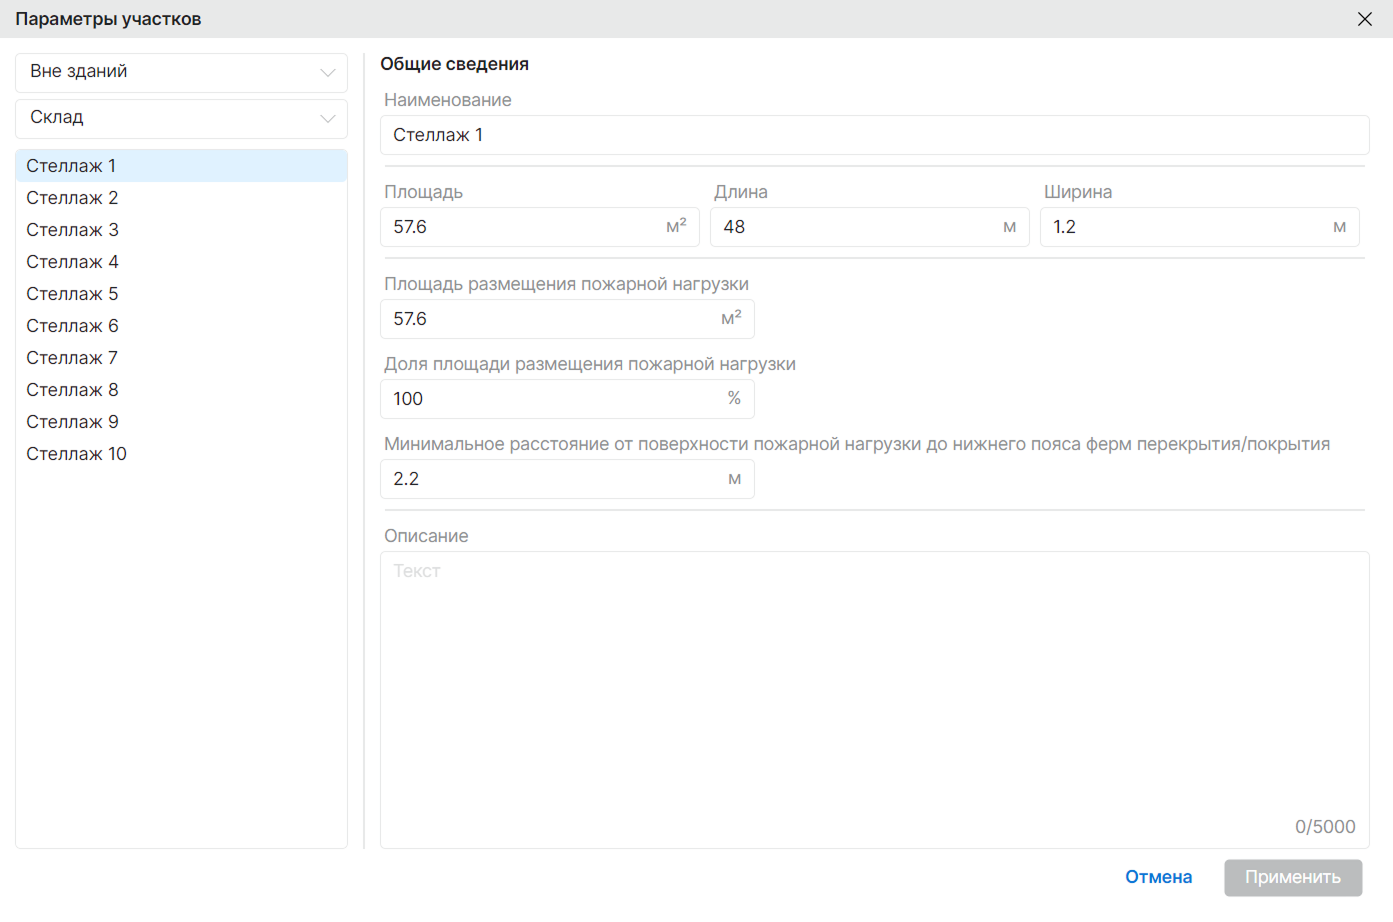Focus Площадь размещения пожарной нагрузки field
This screenshot has width=1393, height=922.
click(x=567, y=319)
